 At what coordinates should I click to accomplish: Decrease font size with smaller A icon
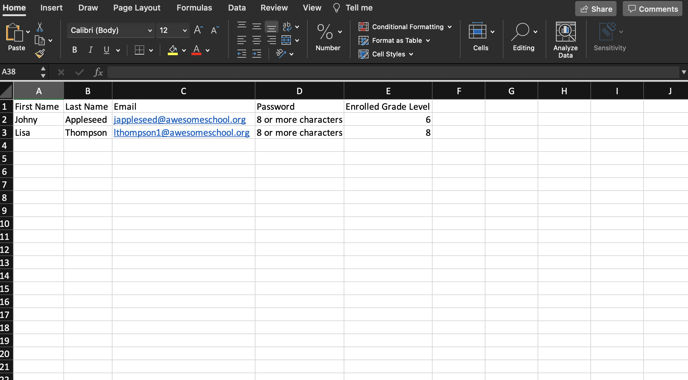214,30
